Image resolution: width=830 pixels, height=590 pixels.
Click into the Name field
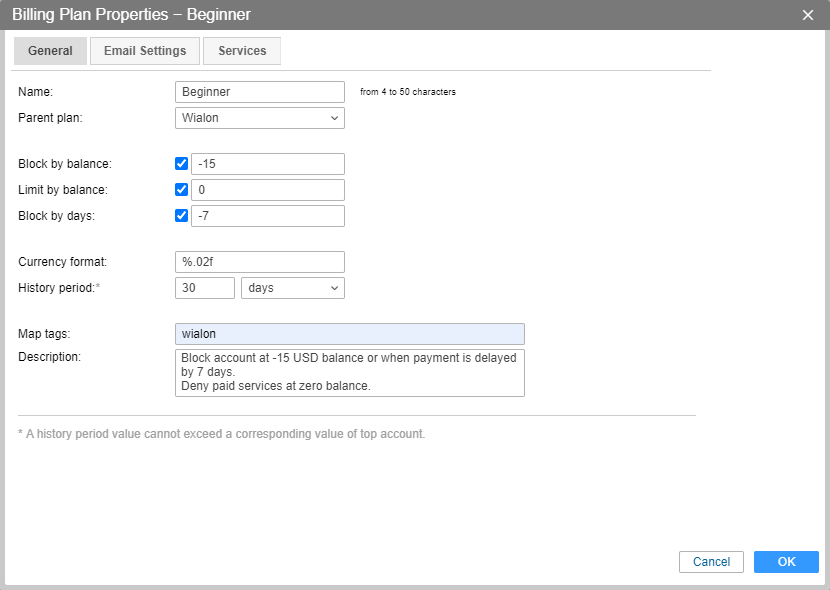pos(259,92)
